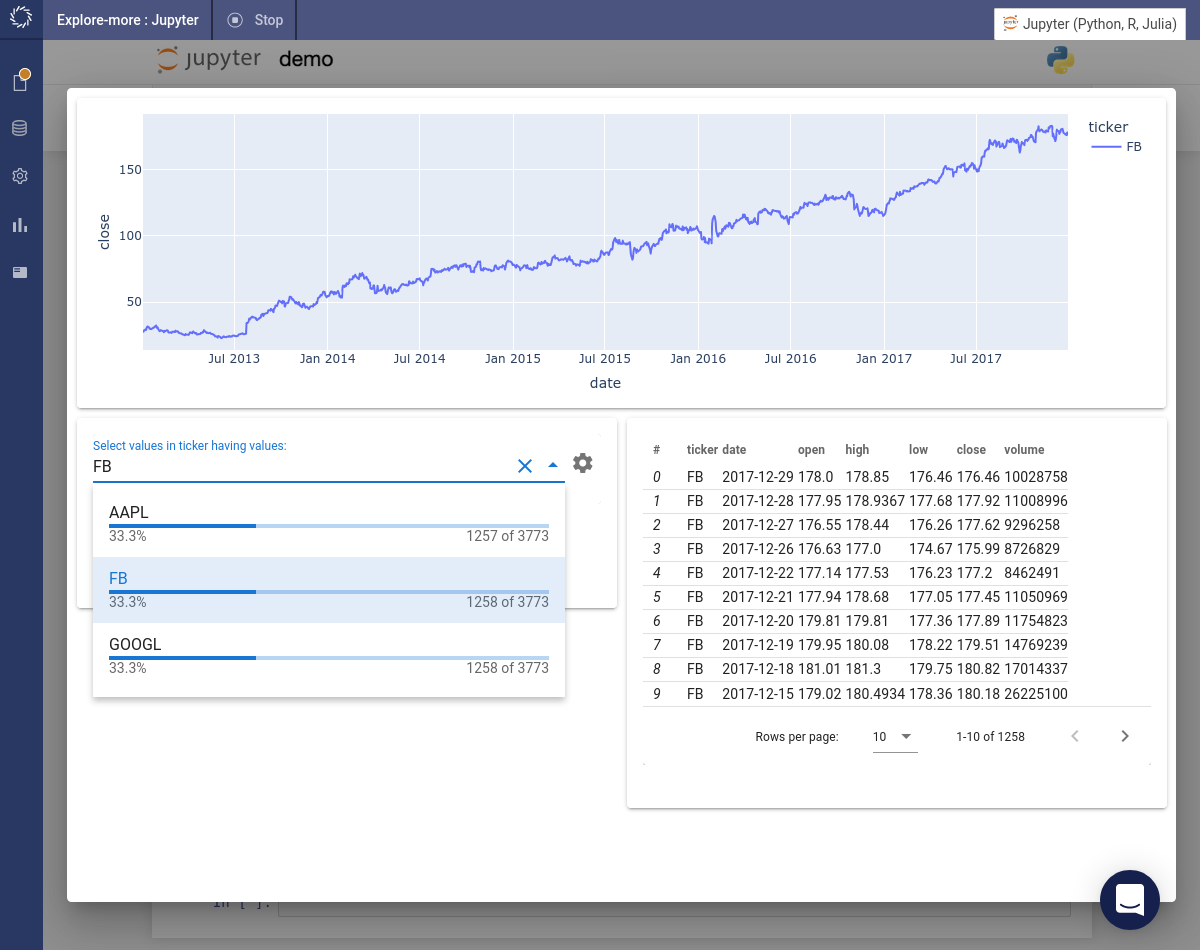Image resolution: width=1200 pixels, height=950 pixels.
Task: Click the 'ticker' column header
Action: (x=702, y=450)
